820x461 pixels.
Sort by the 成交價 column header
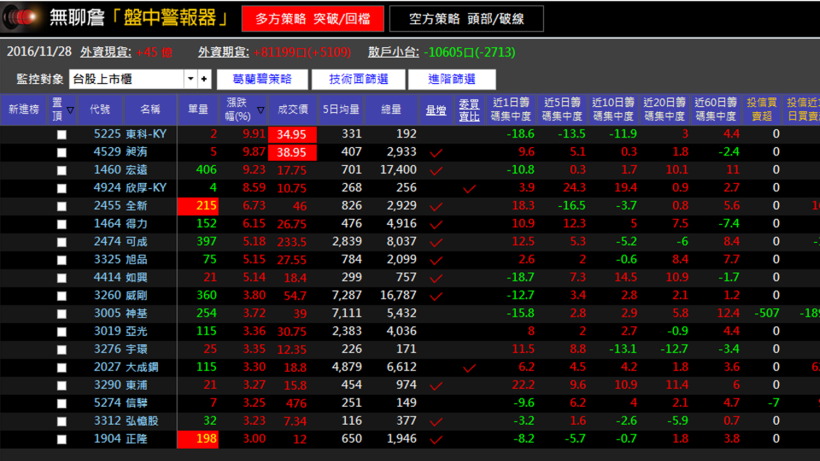coord(292,109)
